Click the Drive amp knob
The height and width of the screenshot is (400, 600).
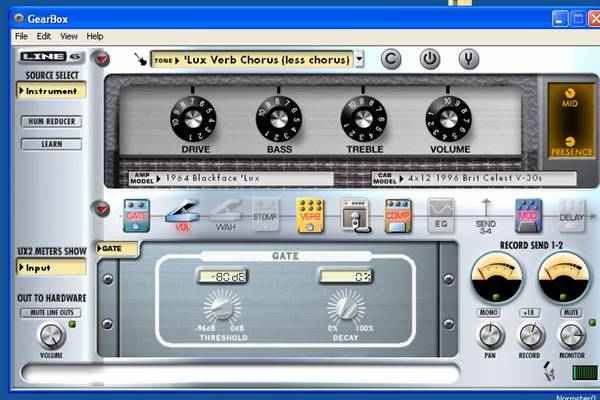pyautogui.click(x=193, y=119)
